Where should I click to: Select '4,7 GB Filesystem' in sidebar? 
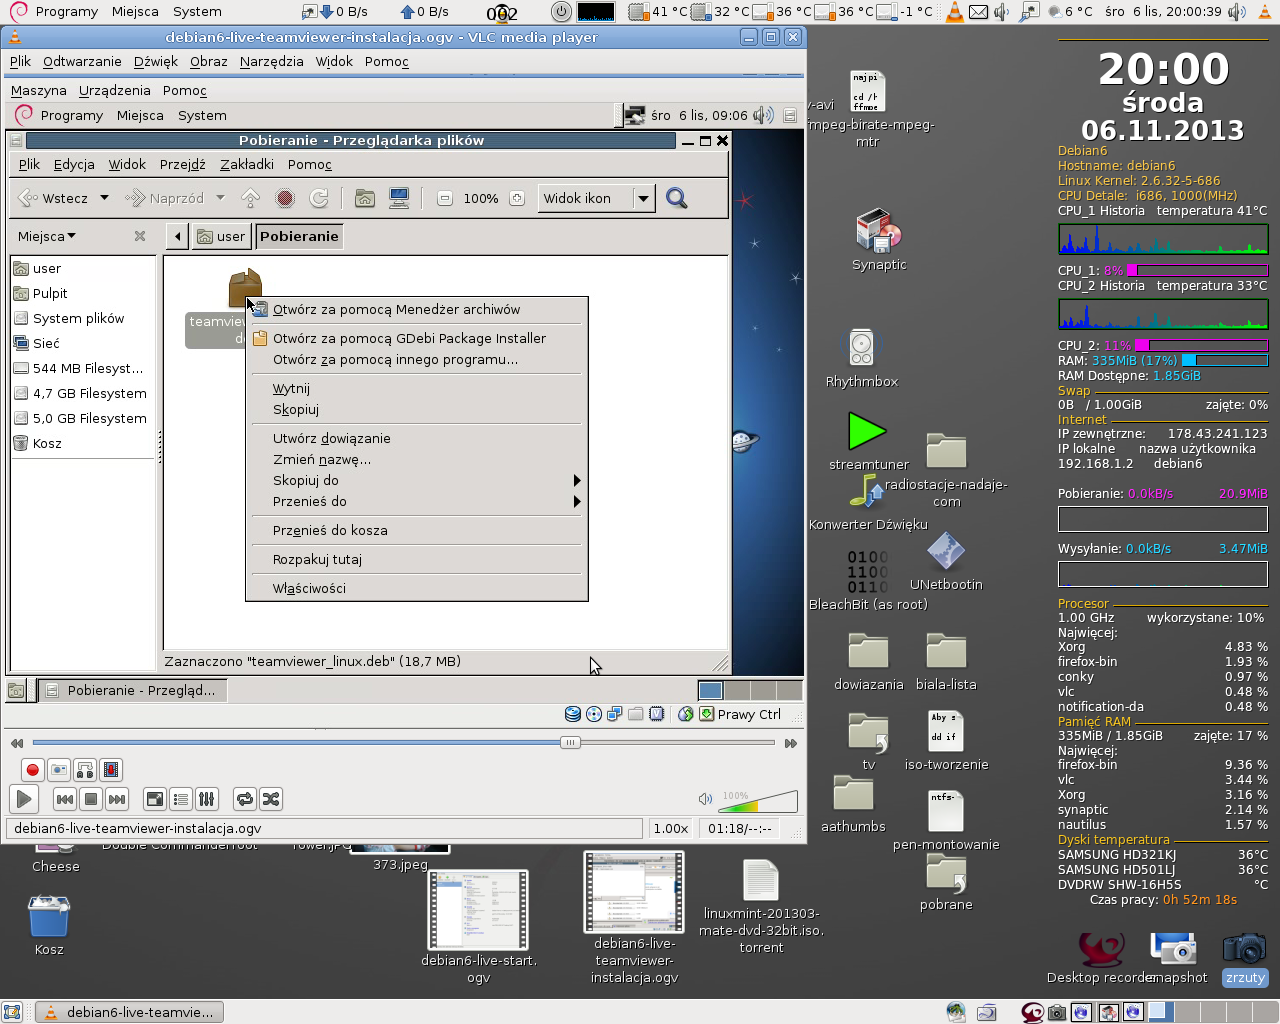tap(84, 393)
